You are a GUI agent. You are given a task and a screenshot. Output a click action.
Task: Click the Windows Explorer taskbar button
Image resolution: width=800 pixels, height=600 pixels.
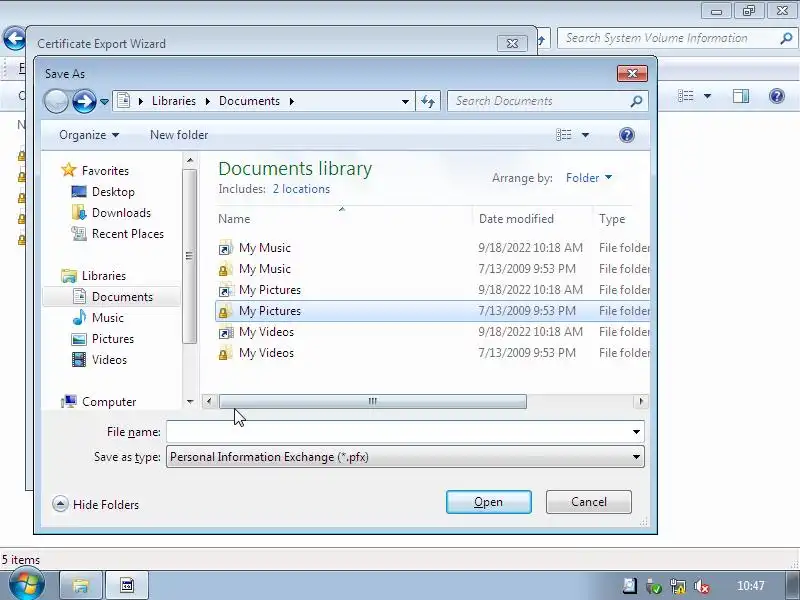click(81, 585)
